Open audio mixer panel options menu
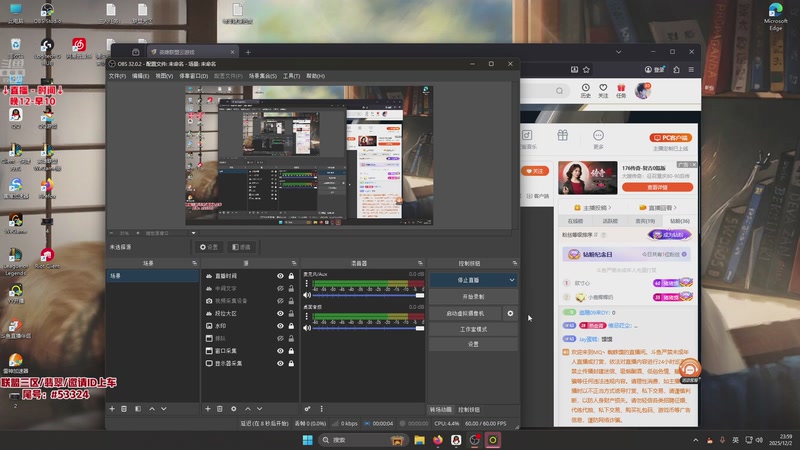 point(321,409)
